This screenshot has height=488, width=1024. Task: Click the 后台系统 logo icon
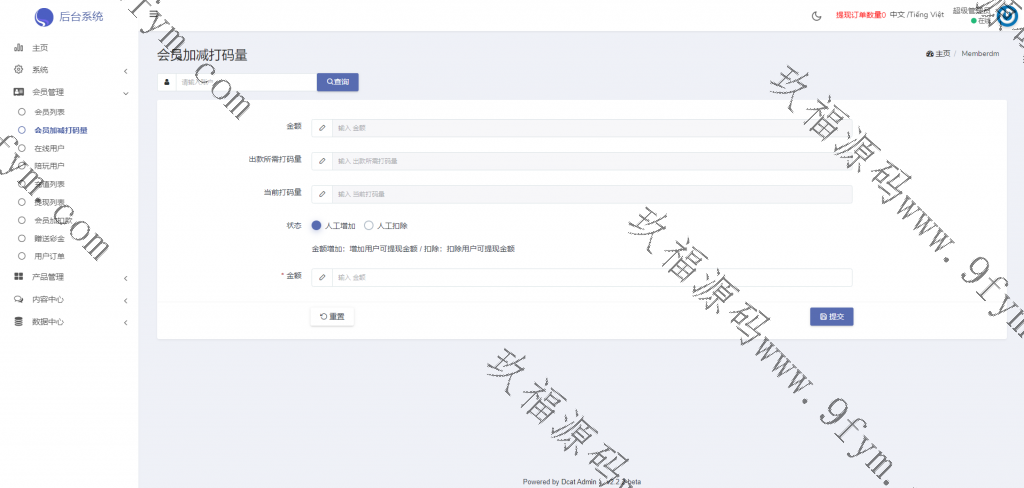point(44,17)
